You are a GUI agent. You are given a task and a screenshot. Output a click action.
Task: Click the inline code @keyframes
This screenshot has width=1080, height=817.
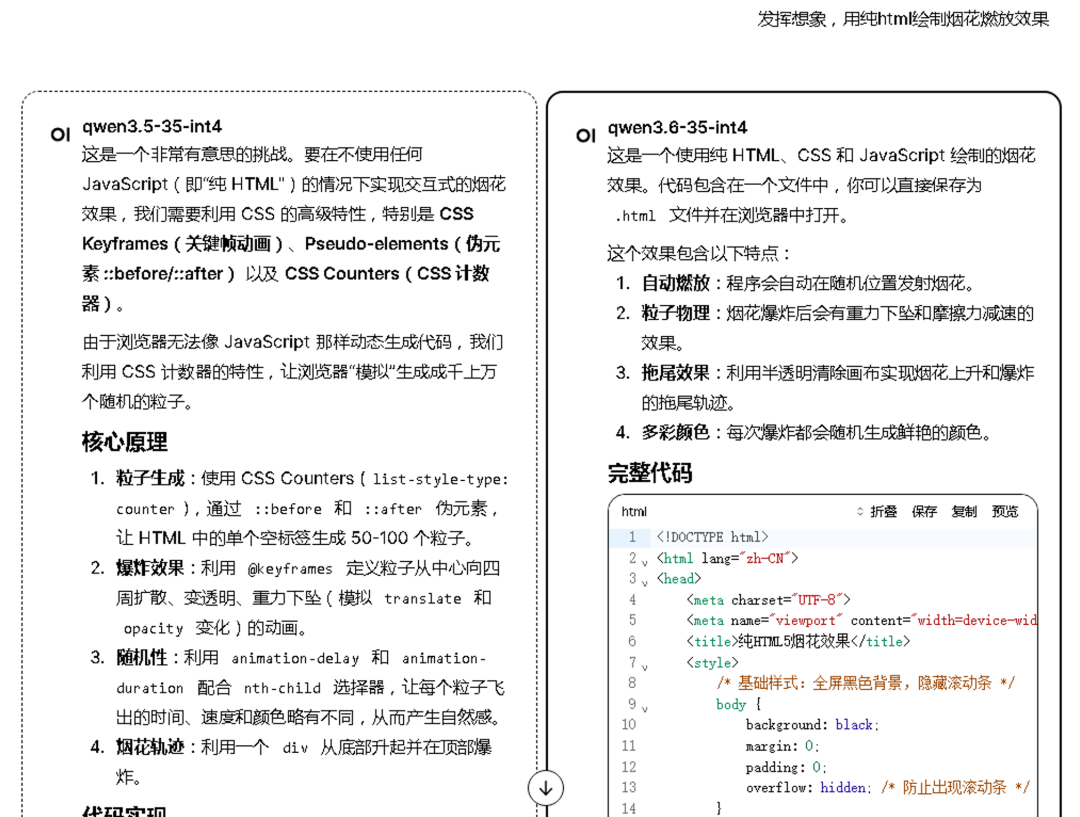click(290, 569)
